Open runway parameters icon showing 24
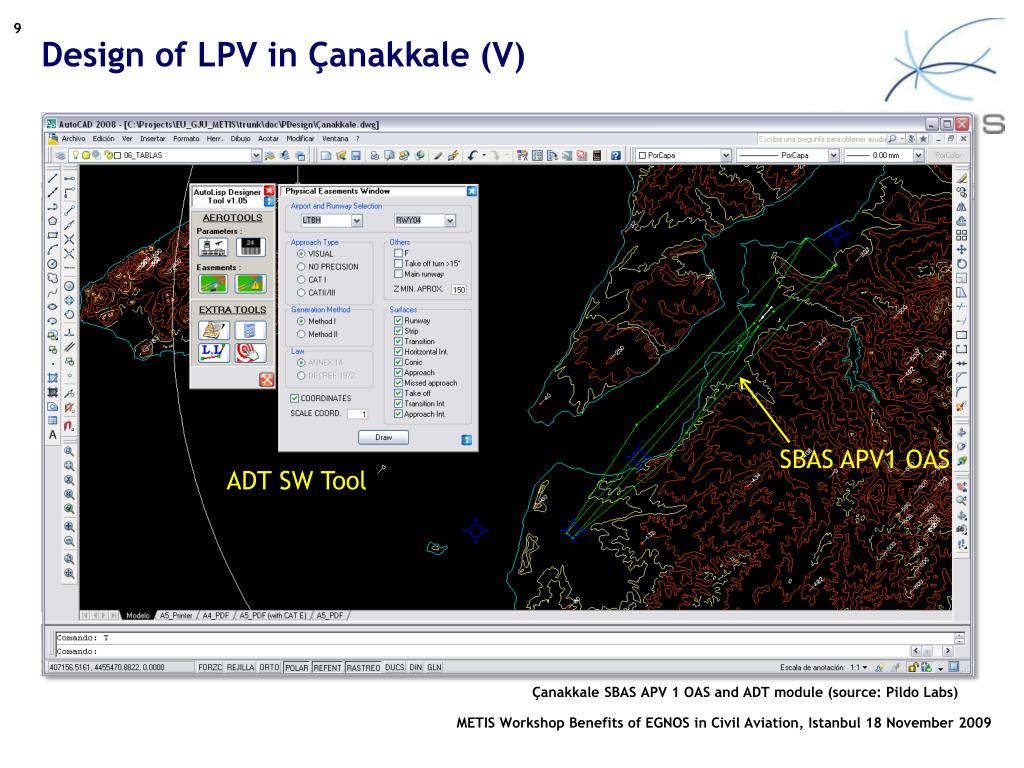Viewport: 1024px width, 768px height. point(251,247)
